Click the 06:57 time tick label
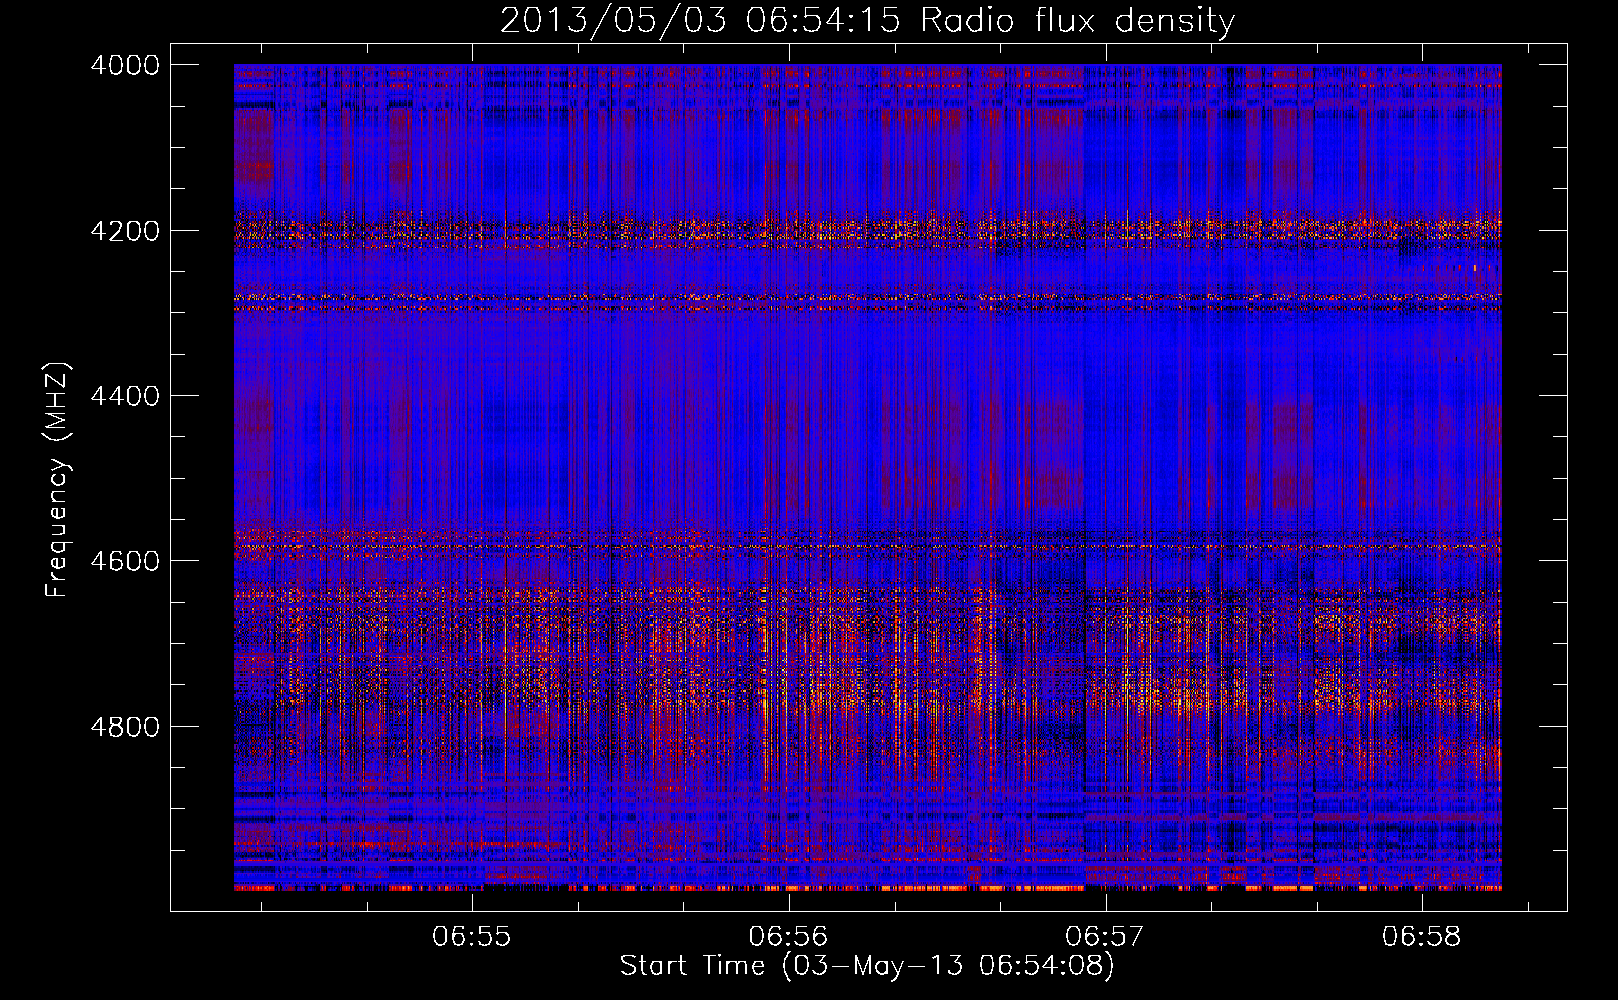Image resolution: width=1618 pixels, height=1000 pixels. tap(1105, 937)
